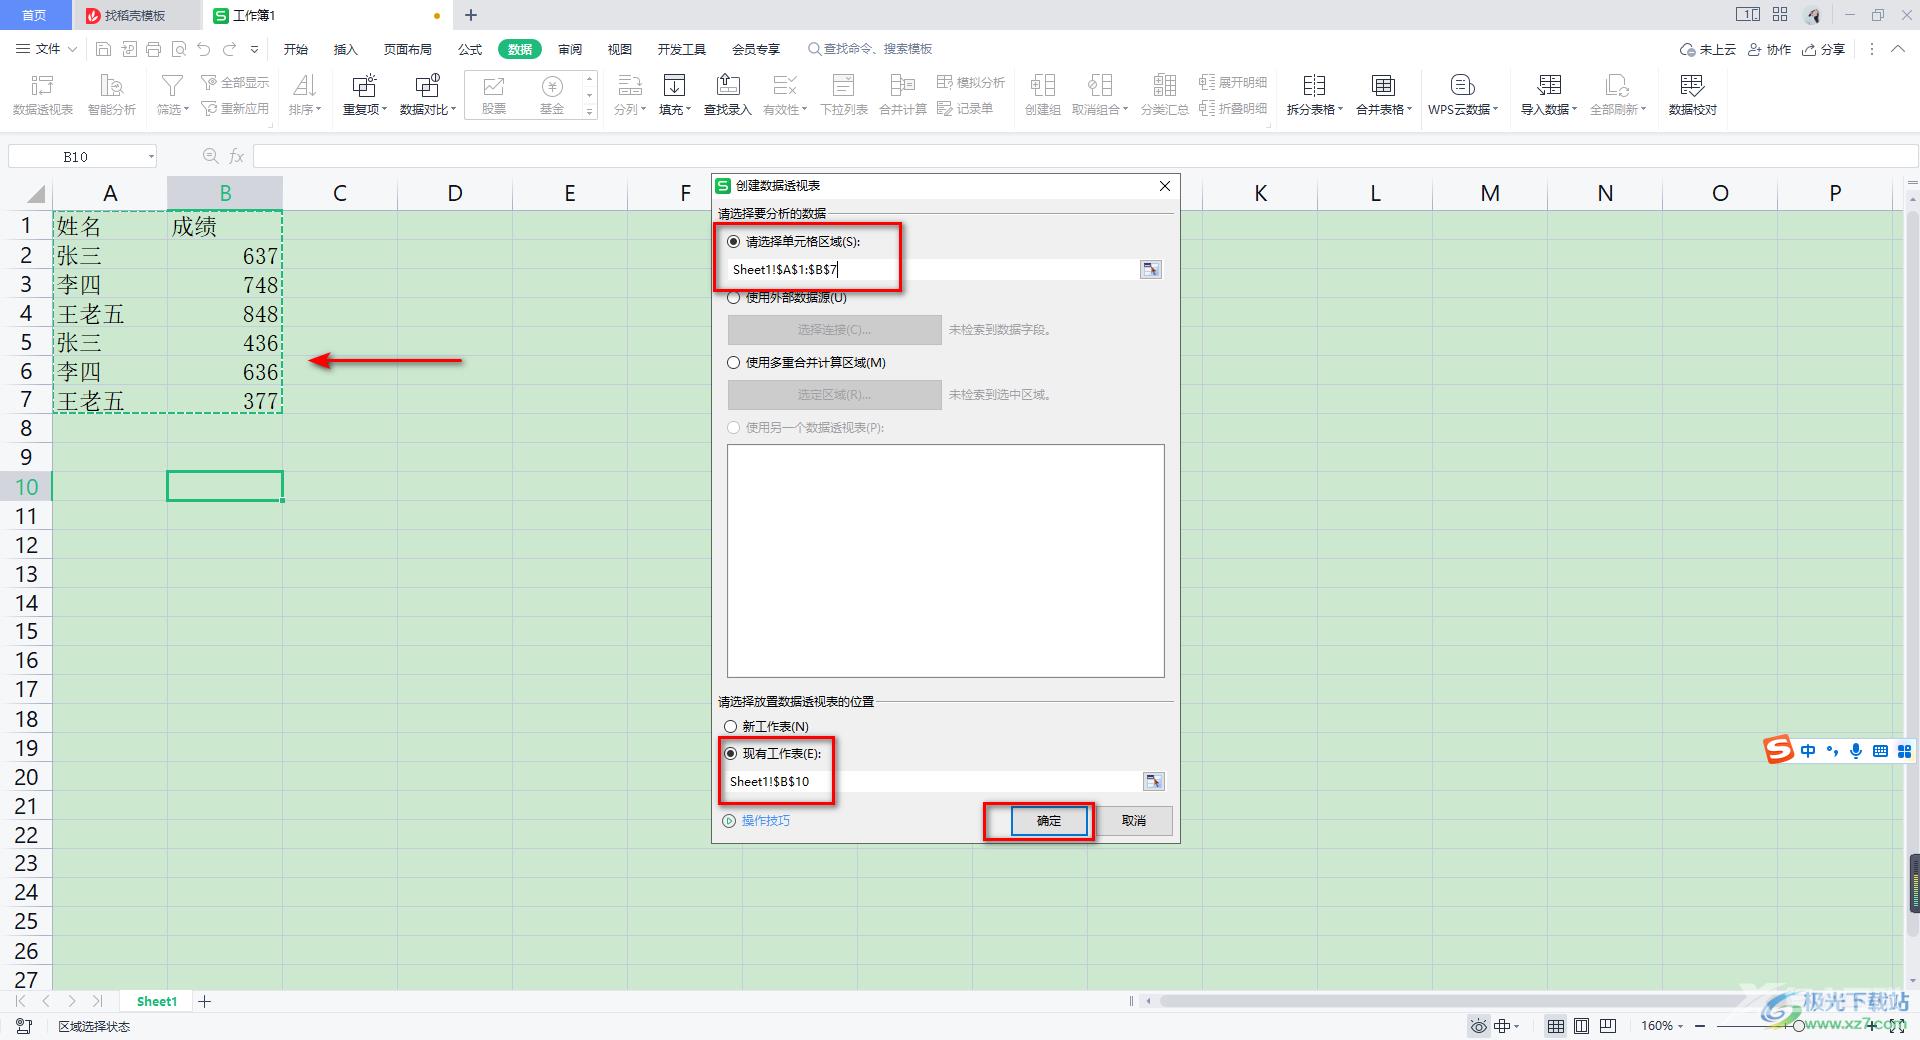
Task: Click range picker icon for existing worksheet field
Action: click(x=1153, y=781)
